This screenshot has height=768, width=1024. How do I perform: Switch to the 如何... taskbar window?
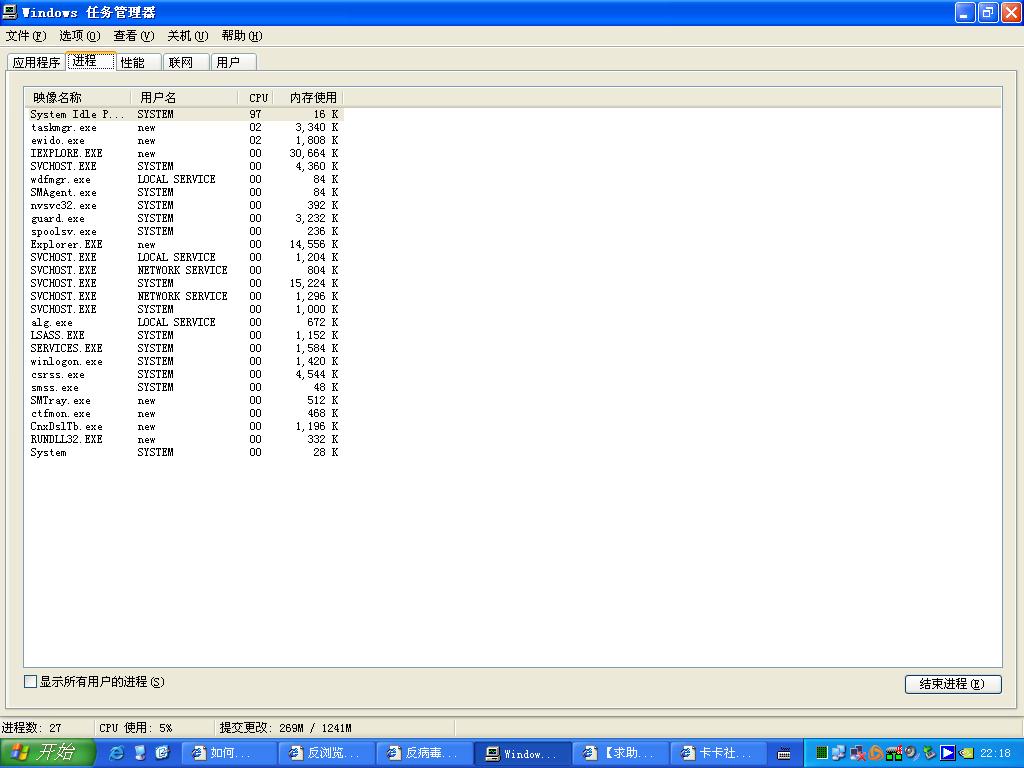[229, 754]
